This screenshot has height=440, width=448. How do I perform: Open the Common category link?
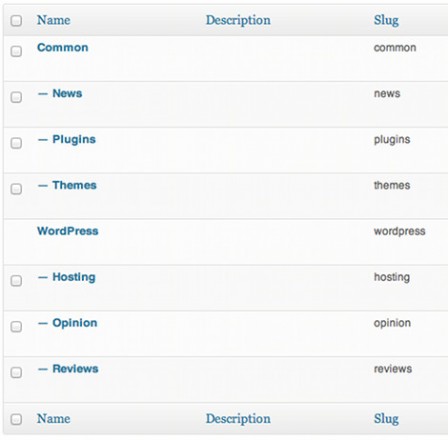coord(63,48)
